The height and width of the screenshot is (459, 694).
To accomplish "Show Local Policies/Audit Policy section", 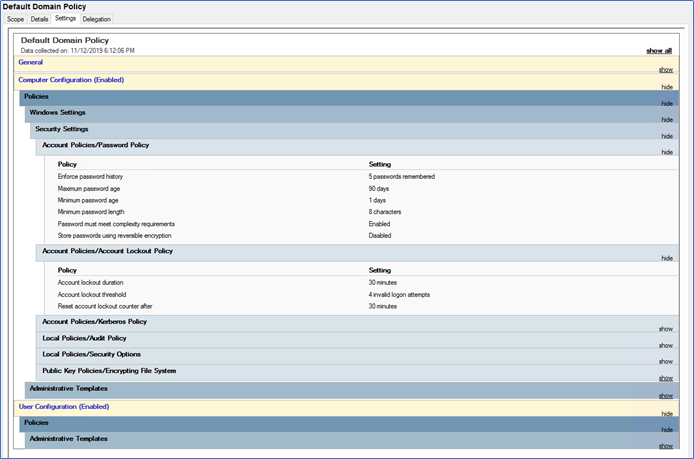I will coord(665,345).
